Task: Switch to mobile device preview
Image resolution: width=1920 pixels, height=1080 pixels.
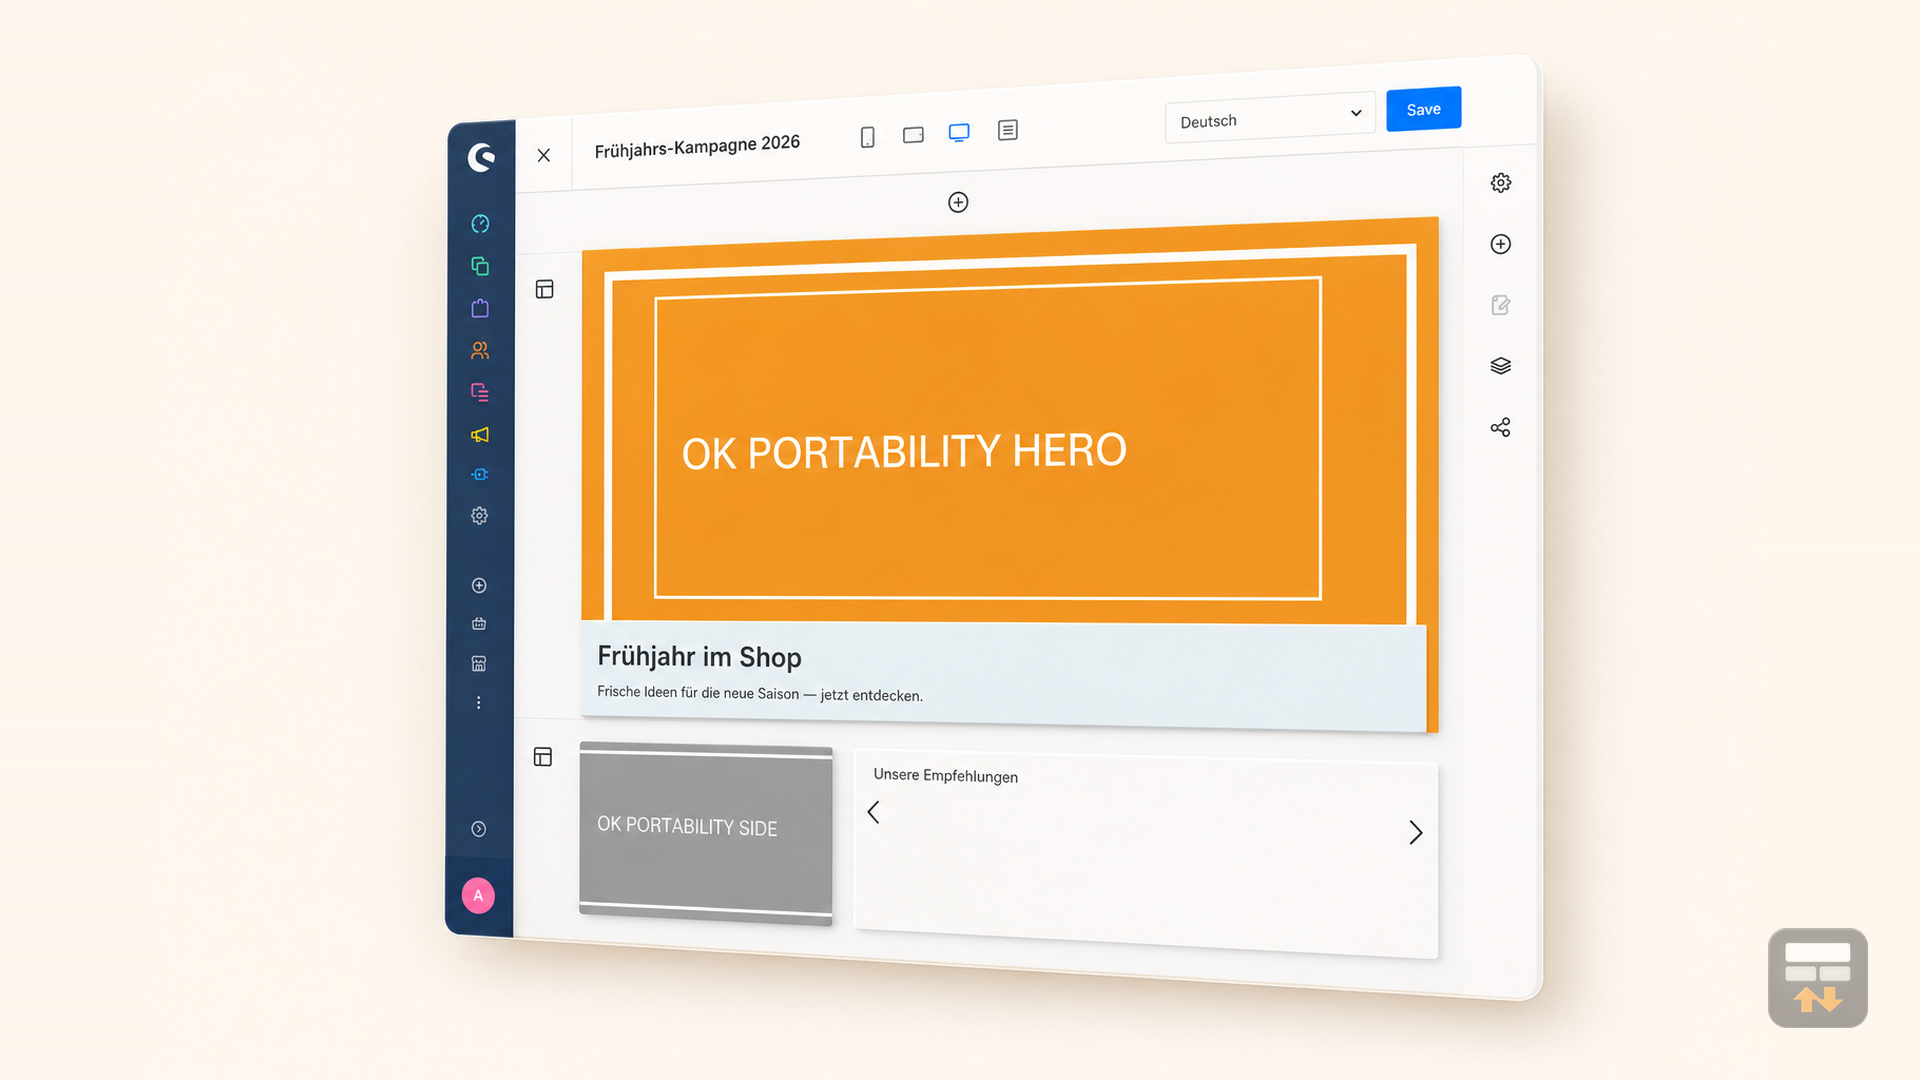Action: (868, 137)
